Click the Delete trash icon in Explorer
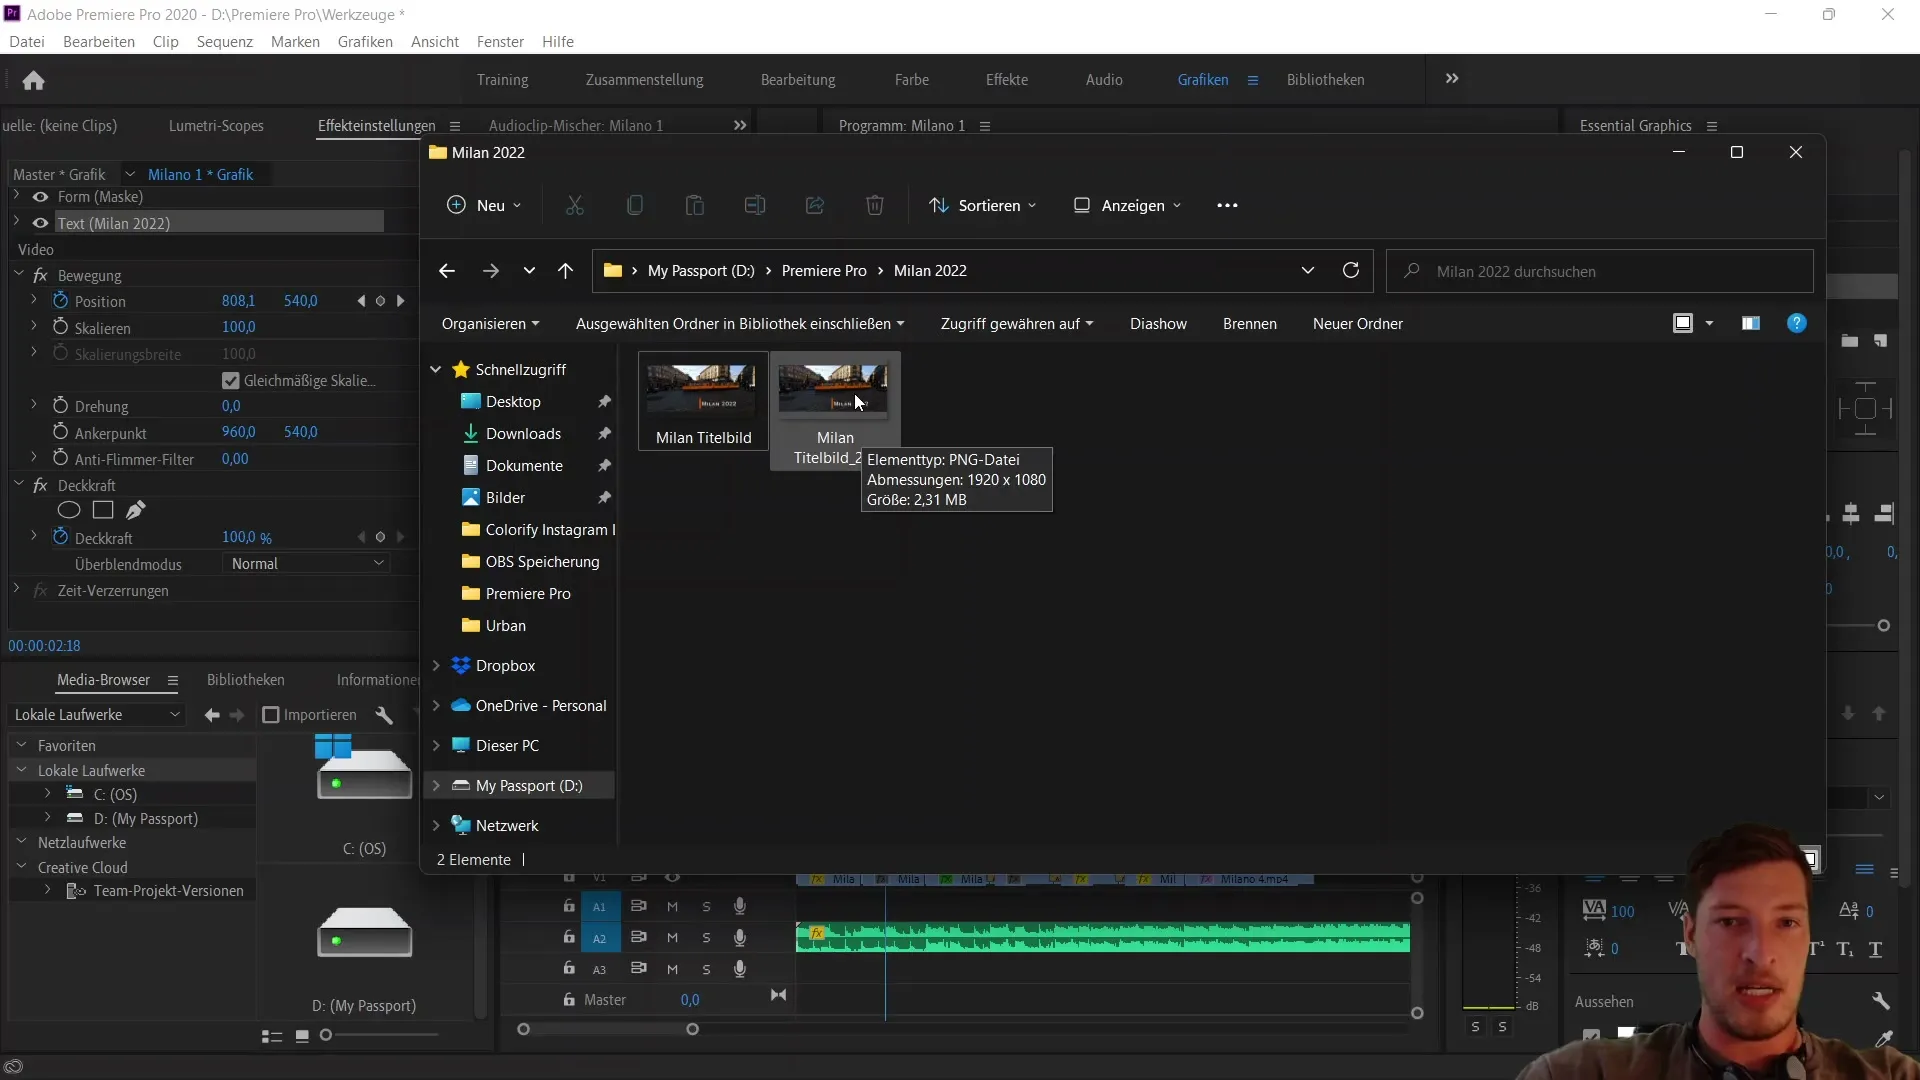Viewport: 1920px width, 1080px height. tap(875, 205)
